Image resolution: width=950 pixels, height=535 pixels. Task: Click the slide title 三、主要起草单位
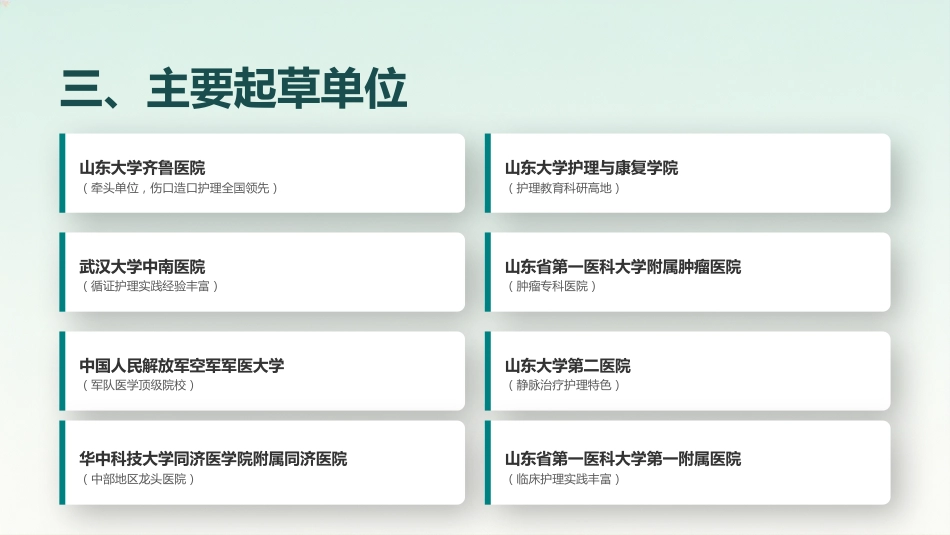[234, 89]
